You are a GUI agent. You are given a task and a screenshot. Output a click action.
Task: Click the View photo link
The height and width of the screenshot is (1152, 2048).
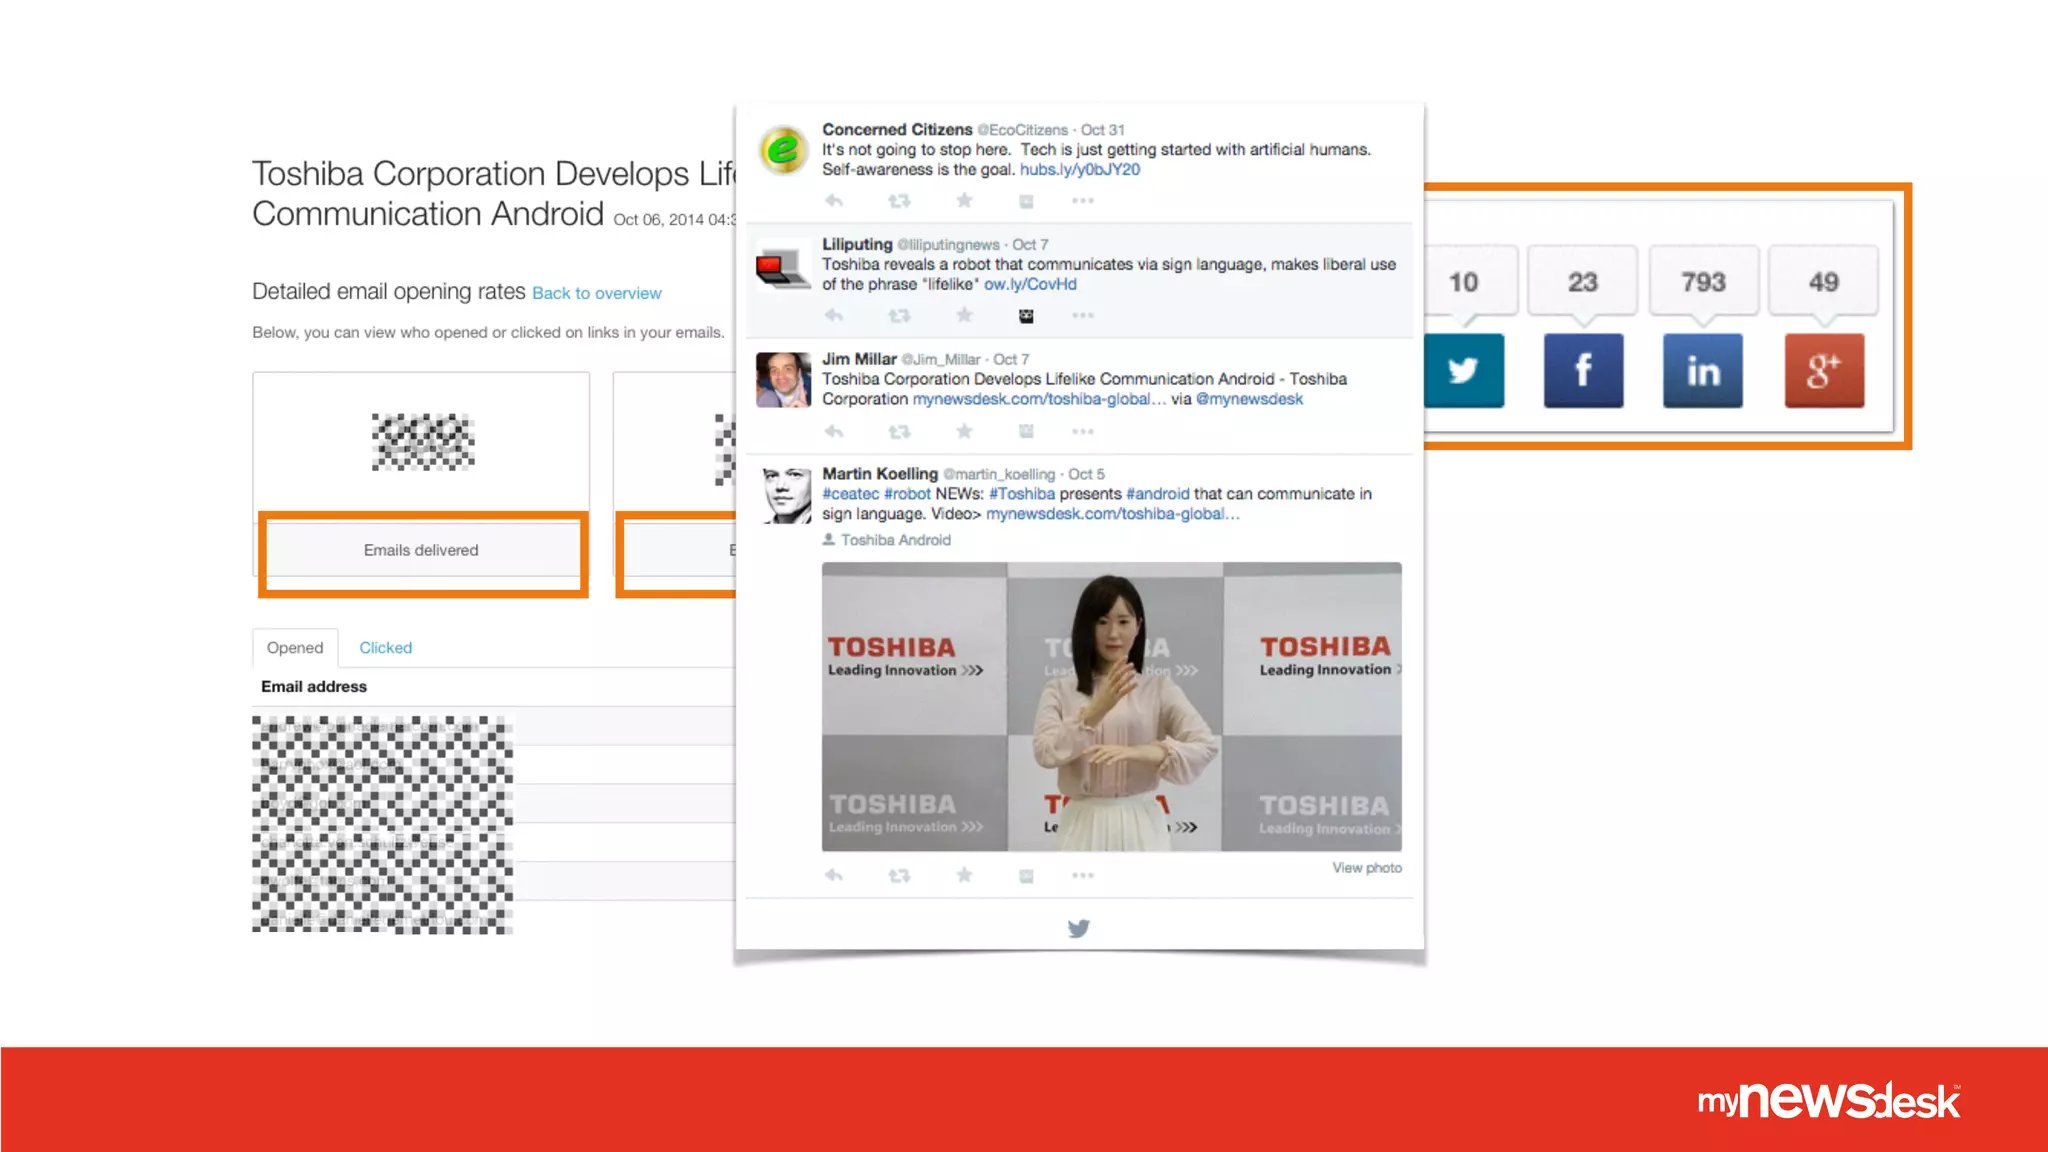pyautogui.click(x=1366, y=868)
